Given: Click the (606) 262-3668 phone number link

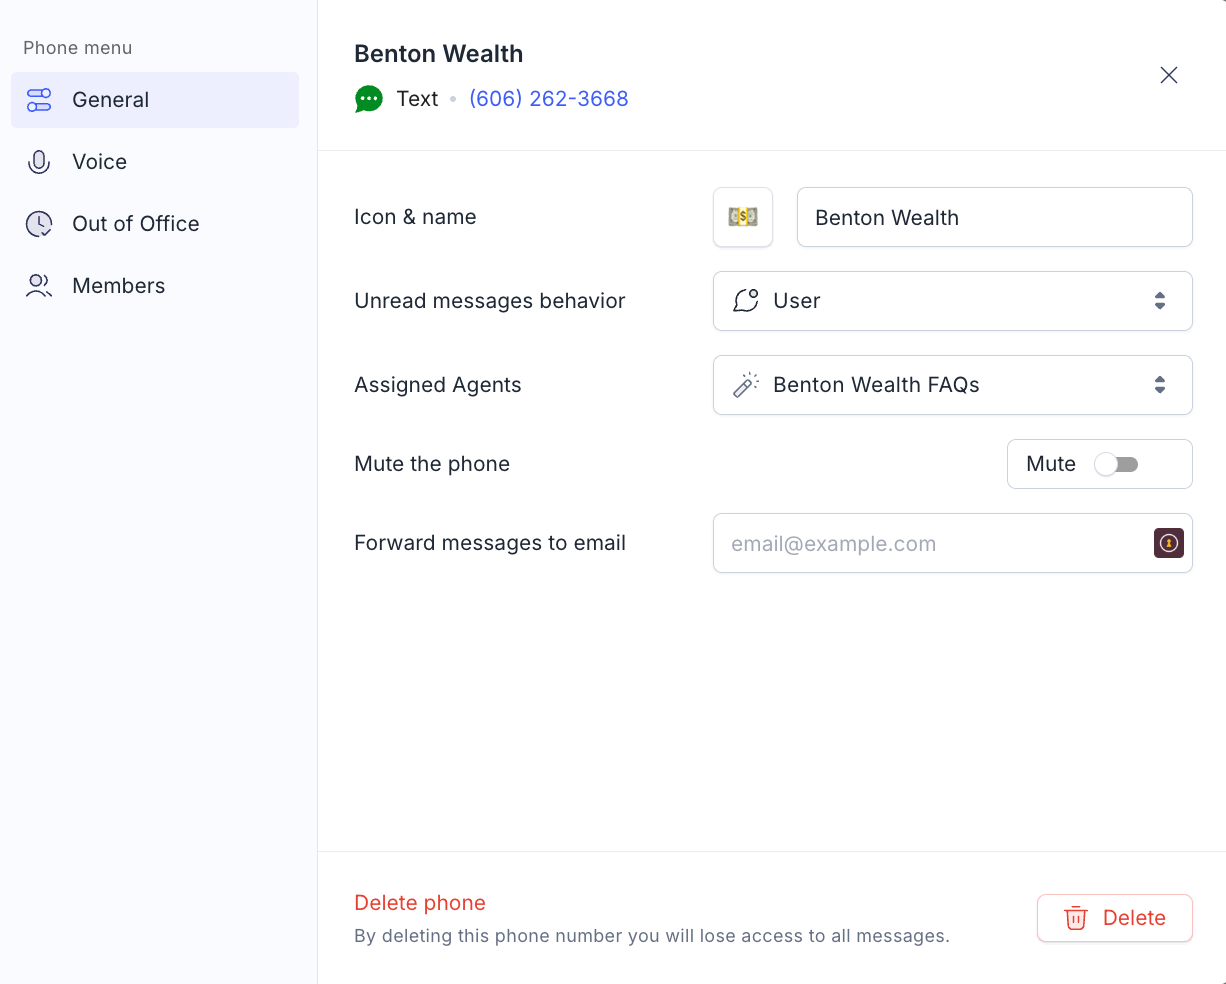Looking at the screenshot, I should pos(549,99).
